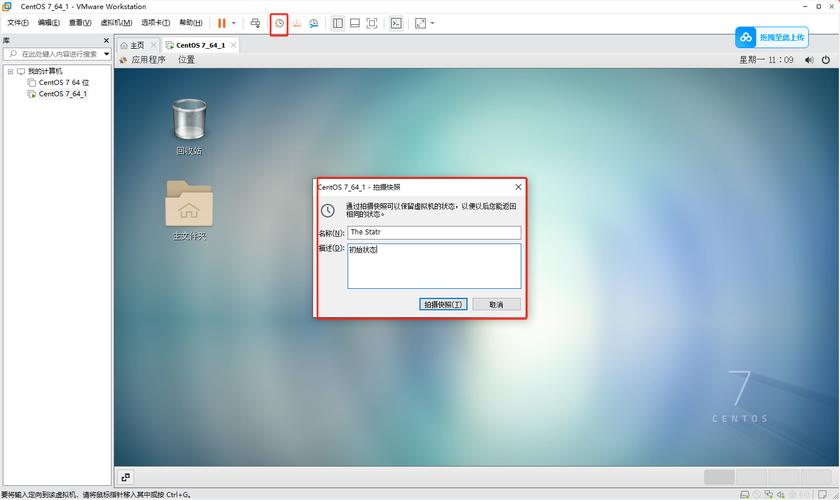Click the CD/DVD status bar icon
The image size is (840, 500).
tap(757, 495)
